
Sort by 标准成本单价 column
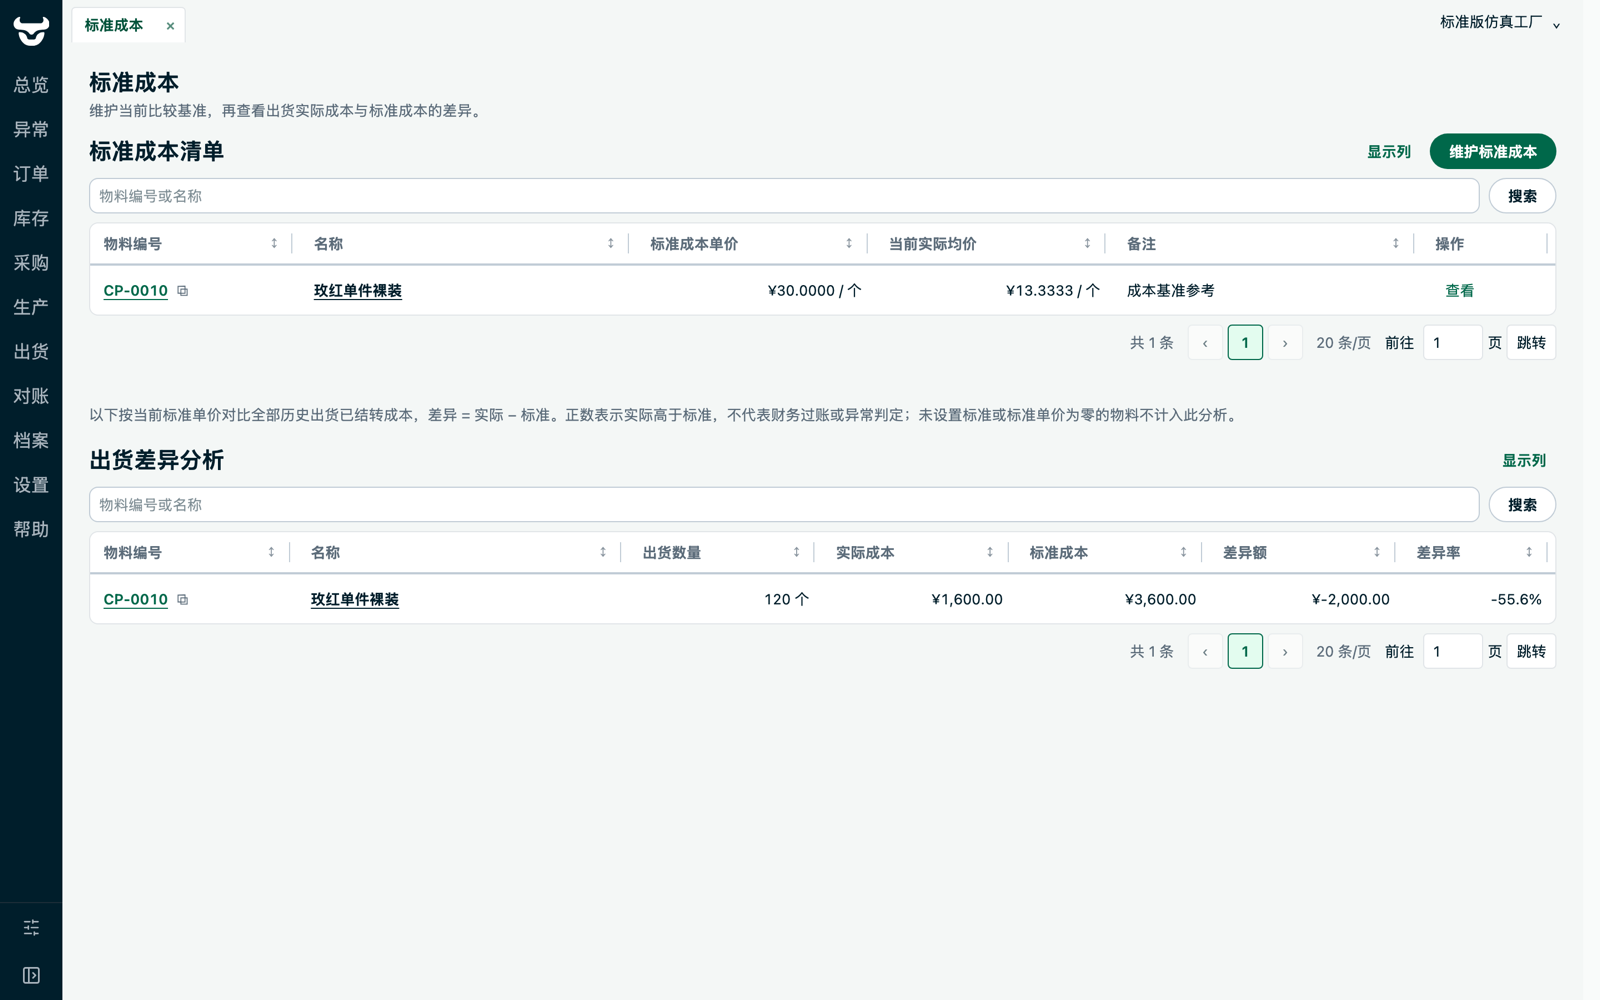[849, 244]
